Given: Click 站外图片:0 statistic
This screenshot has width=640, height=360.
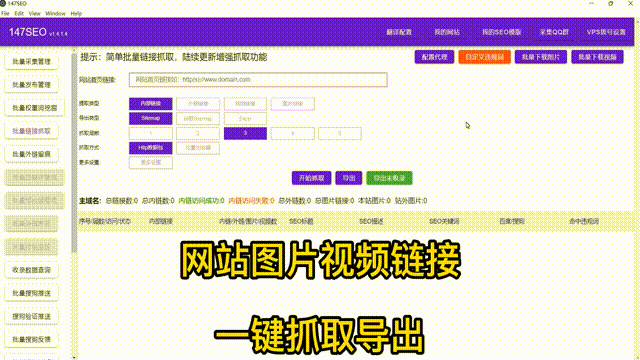Looking at the screenshot, I should [411, 201].
